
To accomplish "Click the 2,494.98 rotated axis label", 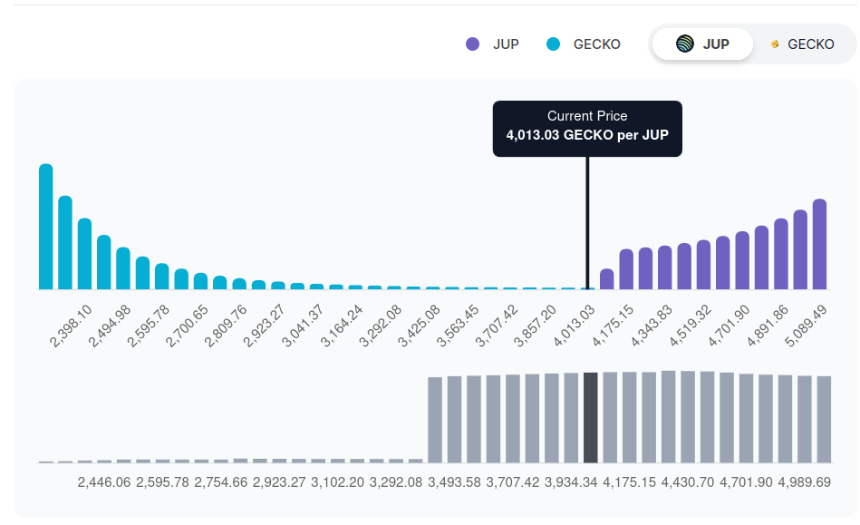I will pyautogui.click(x=110, y=326).
